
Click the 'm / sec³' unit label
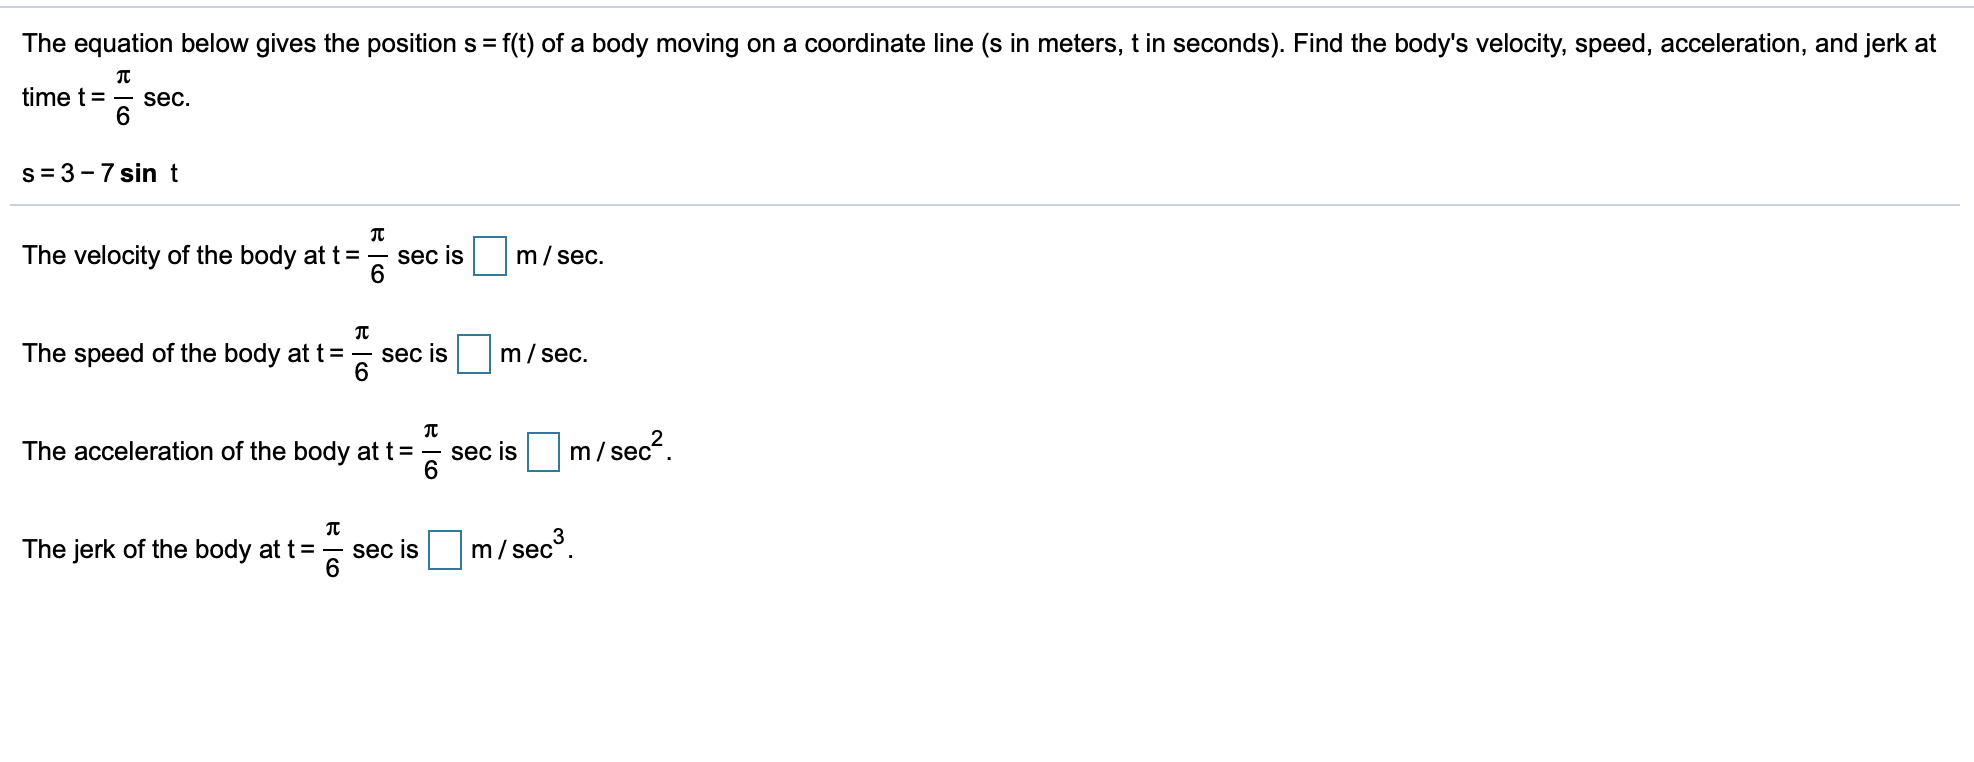tap(519, 548)
